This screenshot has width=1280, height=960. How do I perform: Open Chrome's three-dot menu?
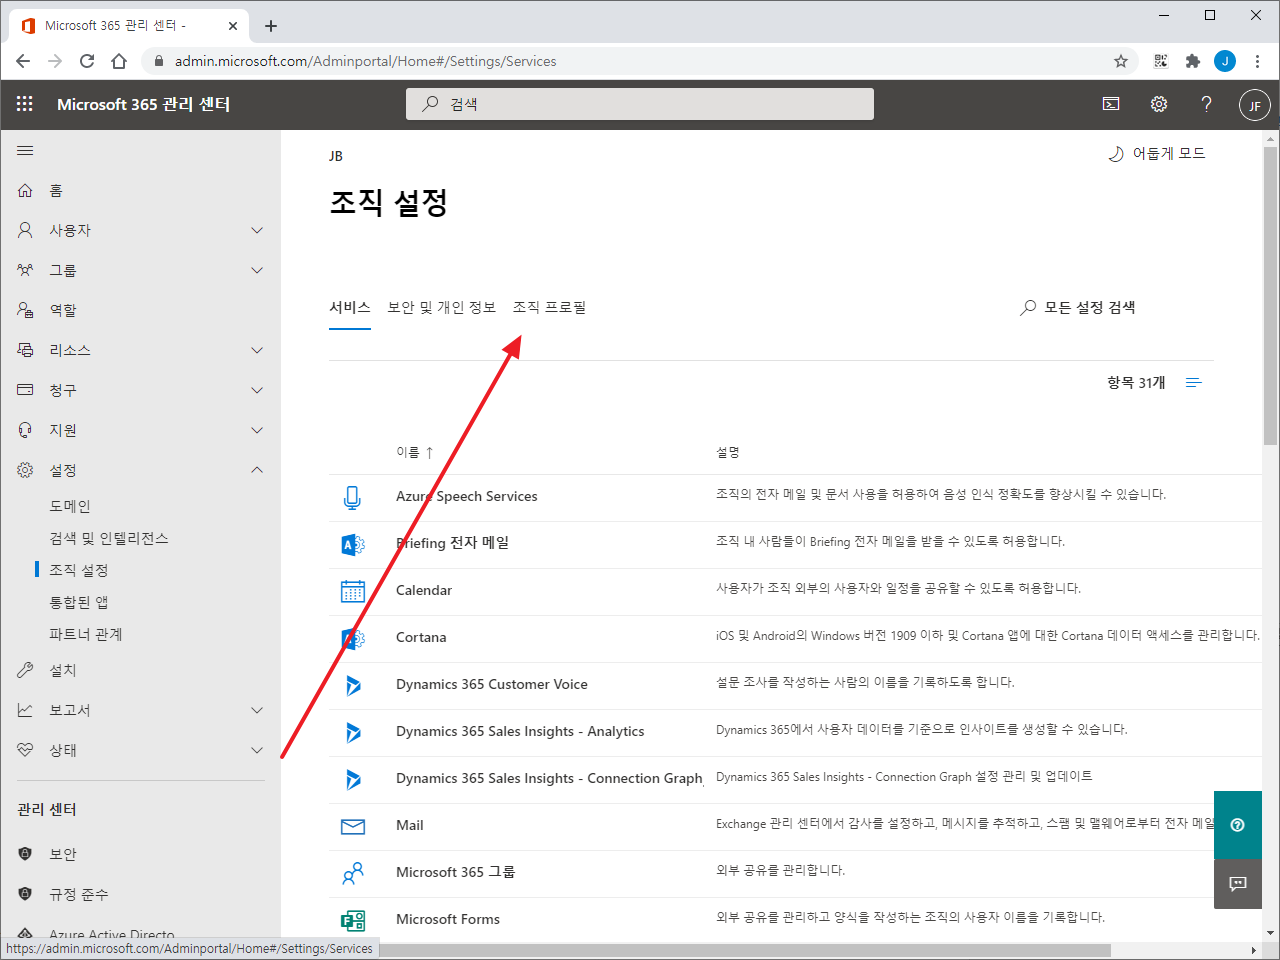[1257, 61]
